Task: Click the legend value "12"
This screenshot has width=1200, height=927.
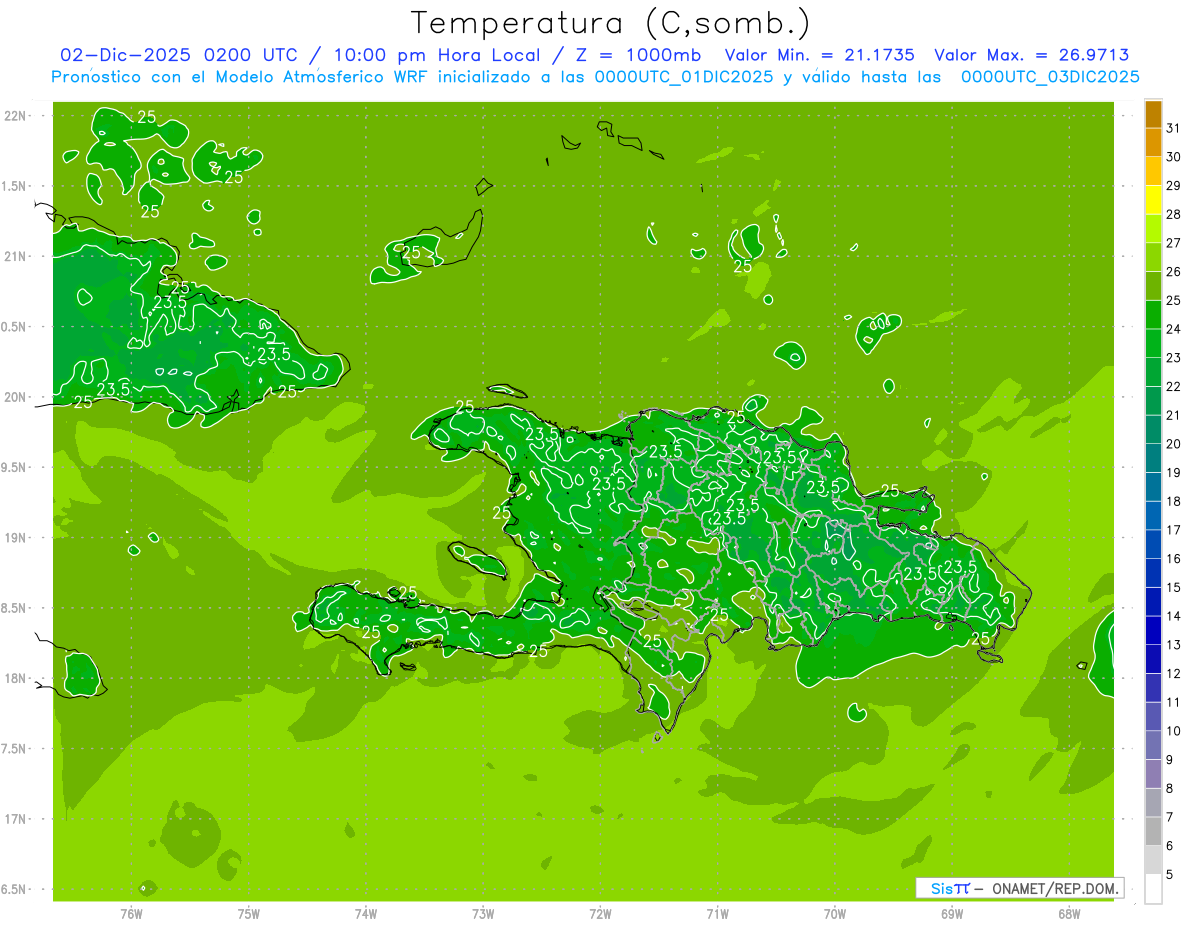Action: [x=1173, y=674]
